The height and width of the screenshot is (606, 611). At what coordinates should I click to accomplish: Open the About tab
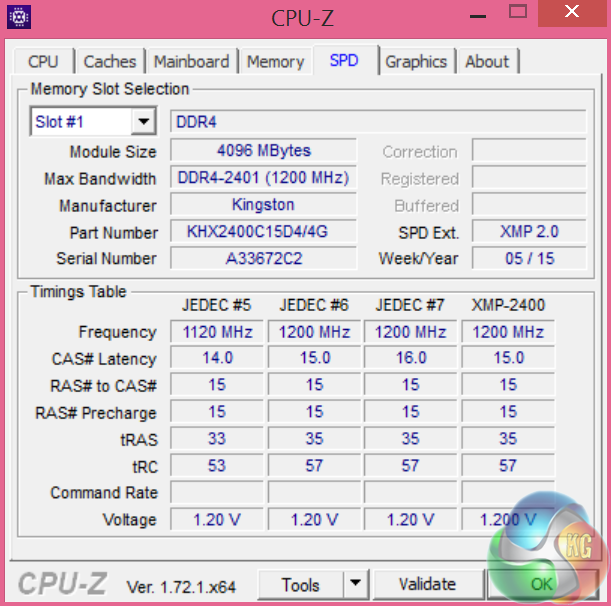click(x=487, y=62)
